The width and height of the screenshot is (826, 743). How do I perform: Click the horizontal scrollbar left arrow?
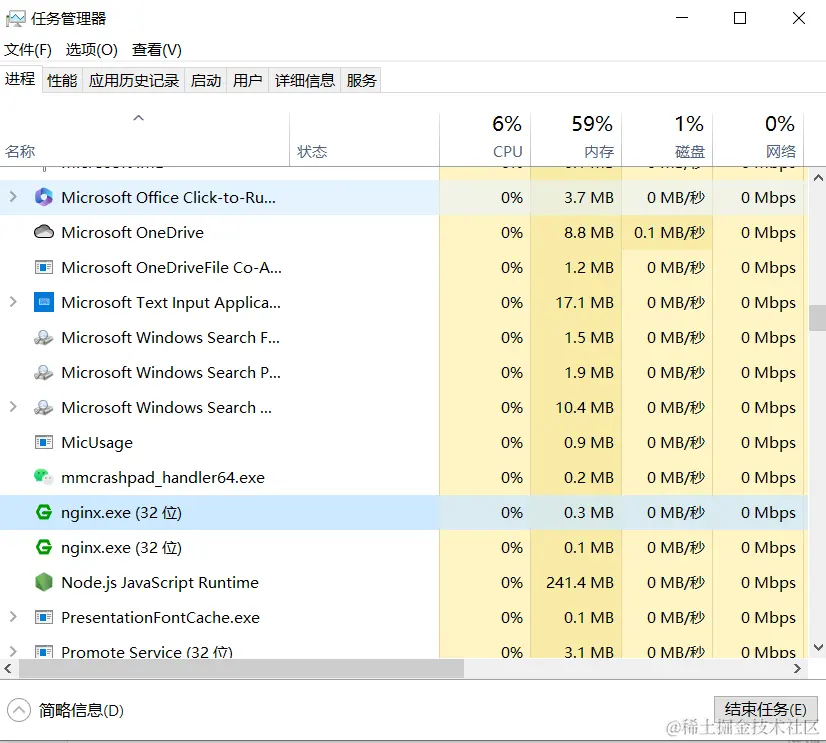click(x=8, y=669)
